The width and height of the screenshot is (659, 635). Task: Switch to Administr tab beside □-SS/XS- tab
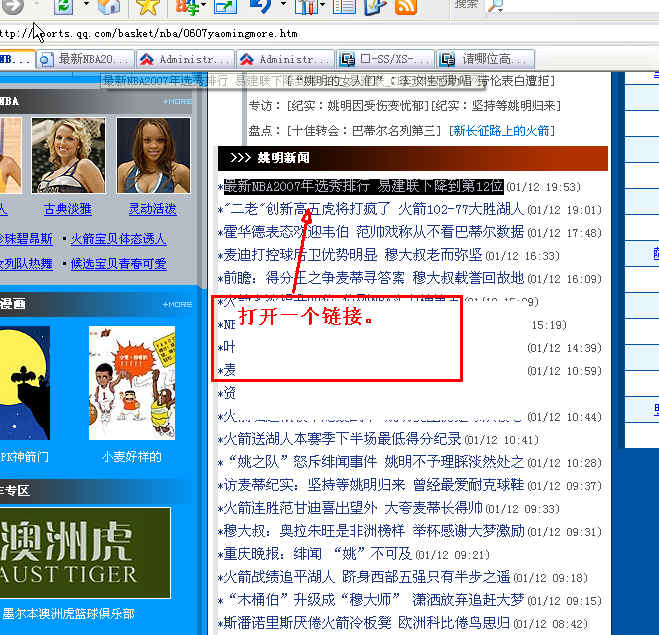coord(285,59)
